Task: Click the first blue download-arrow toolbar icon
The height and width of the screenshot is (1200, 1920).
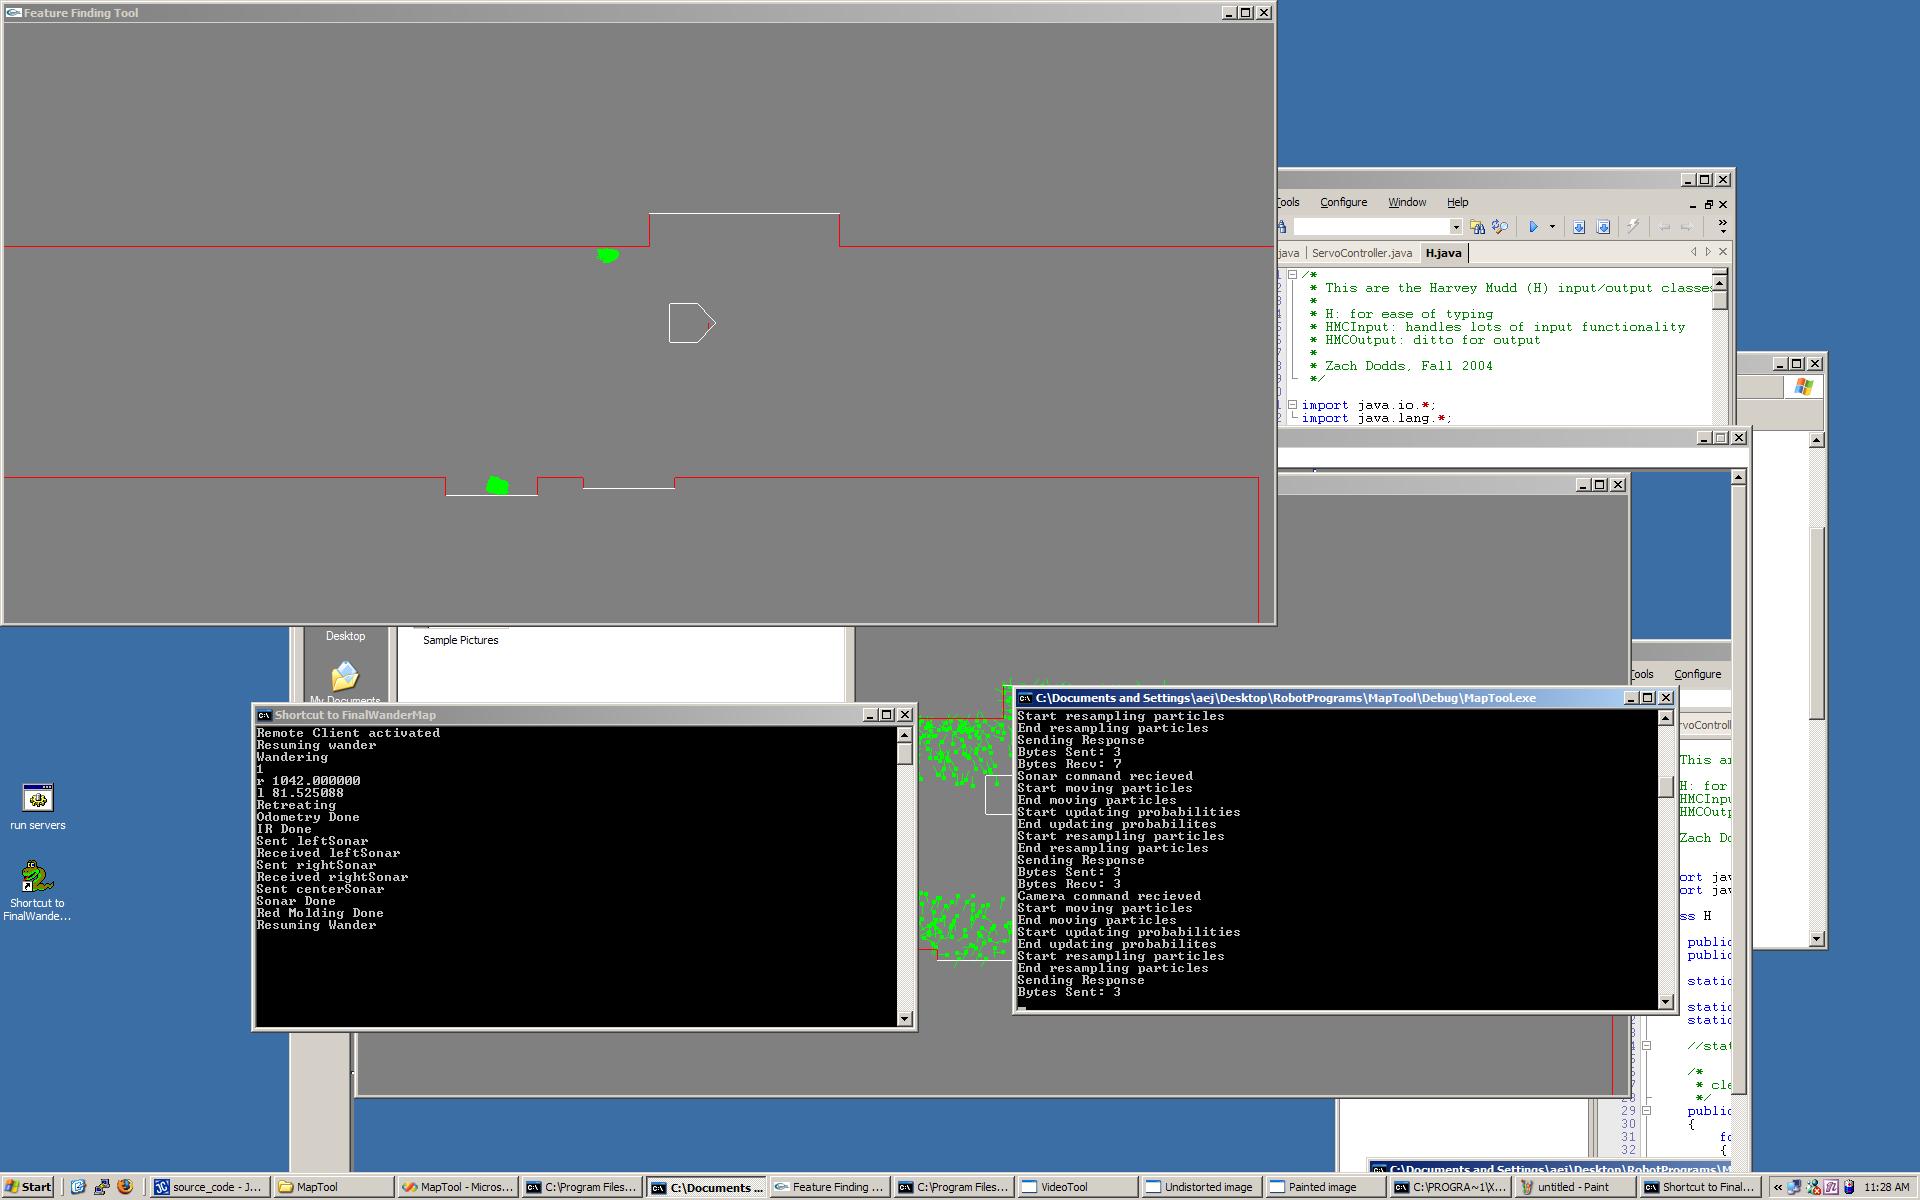Action: [x=1579, y=227]
